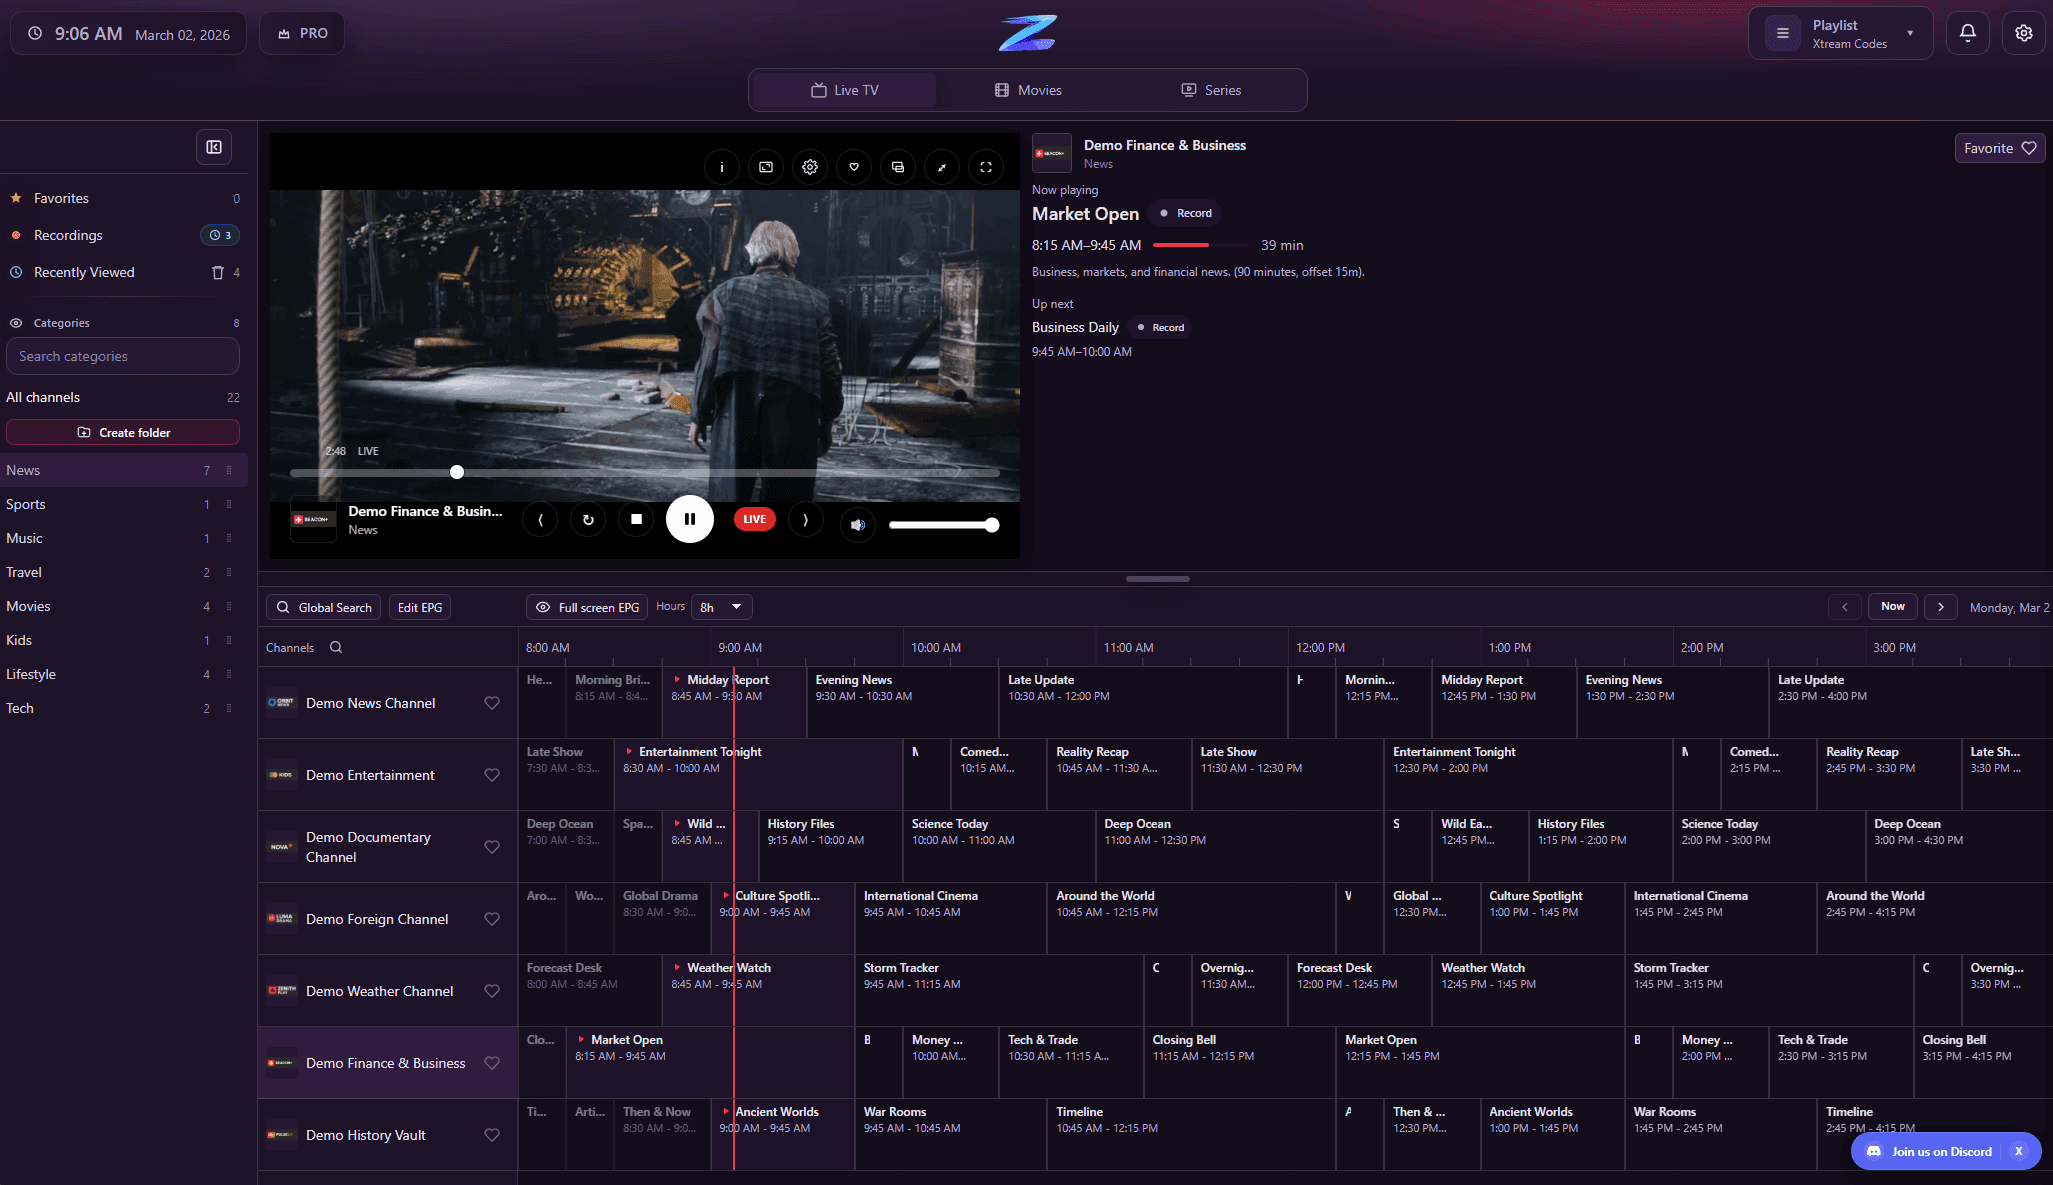Open the Hours dropdown showing 8h
Viewport: 2053px width, 1185px height.
tap(721, 607)
